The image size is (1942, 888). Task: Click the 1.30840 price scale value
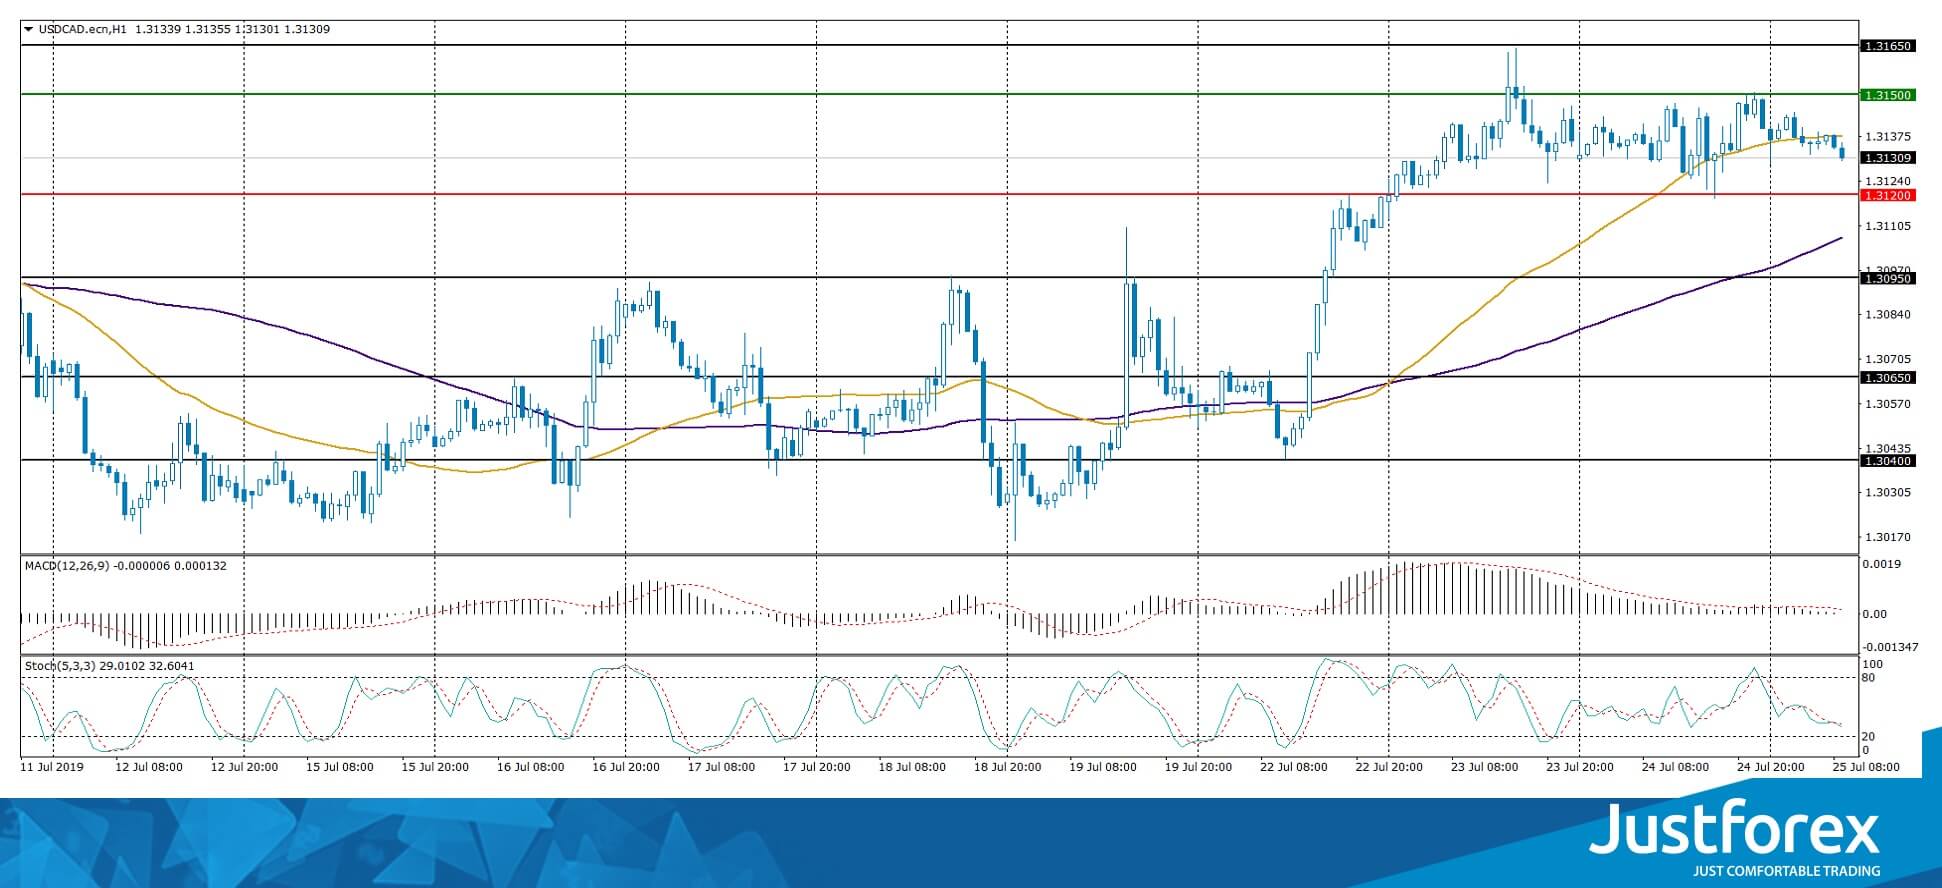[1888, 315]
